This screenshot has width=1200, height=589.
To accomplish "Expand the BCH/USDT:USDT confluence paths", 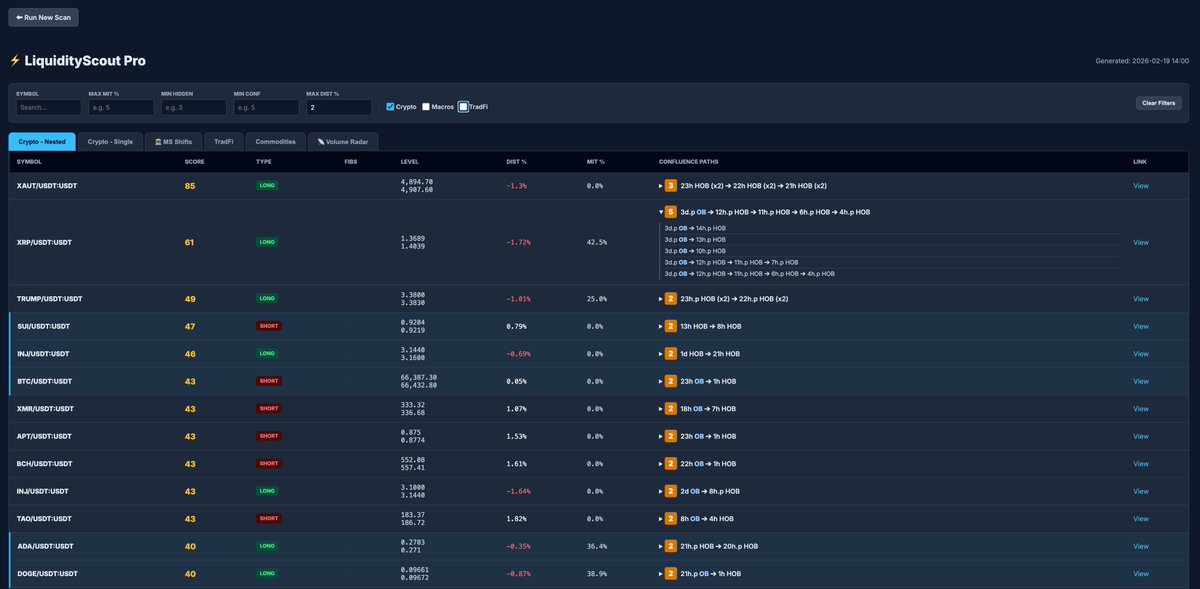I will click(x=660, y=464).
